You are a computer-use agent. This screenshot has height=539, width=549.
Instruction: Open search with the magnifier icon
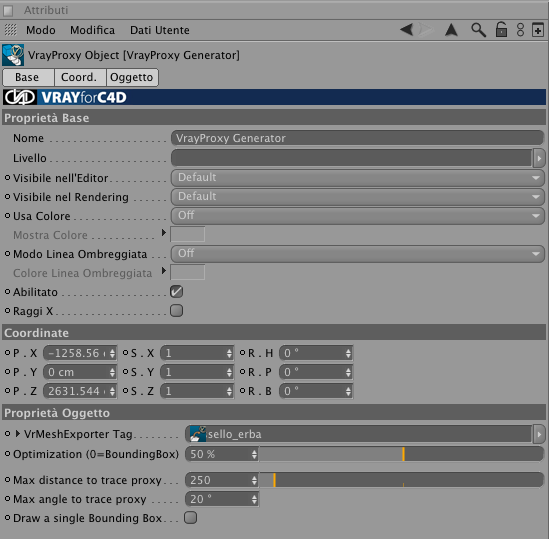[478, 30]
